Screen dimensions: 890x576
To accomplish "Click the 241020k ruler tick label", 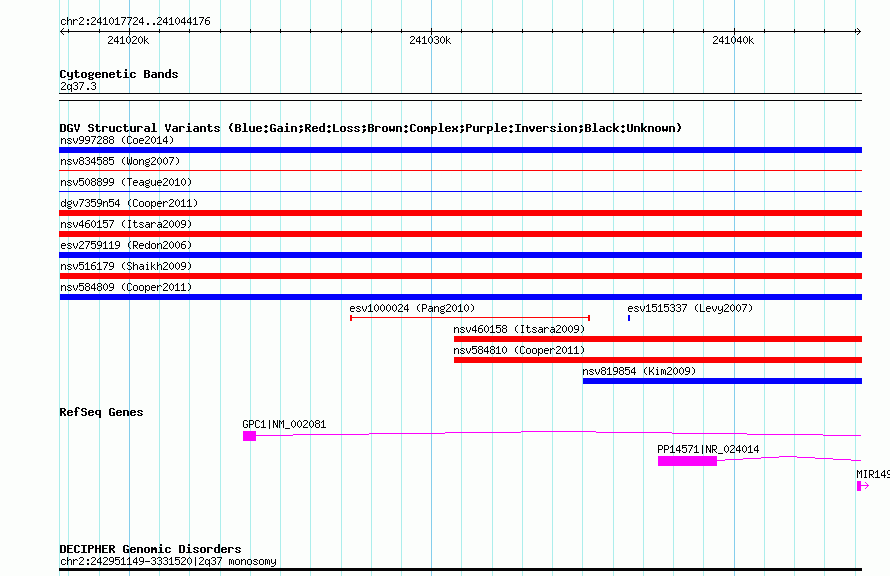I will (x=128, y=40).
